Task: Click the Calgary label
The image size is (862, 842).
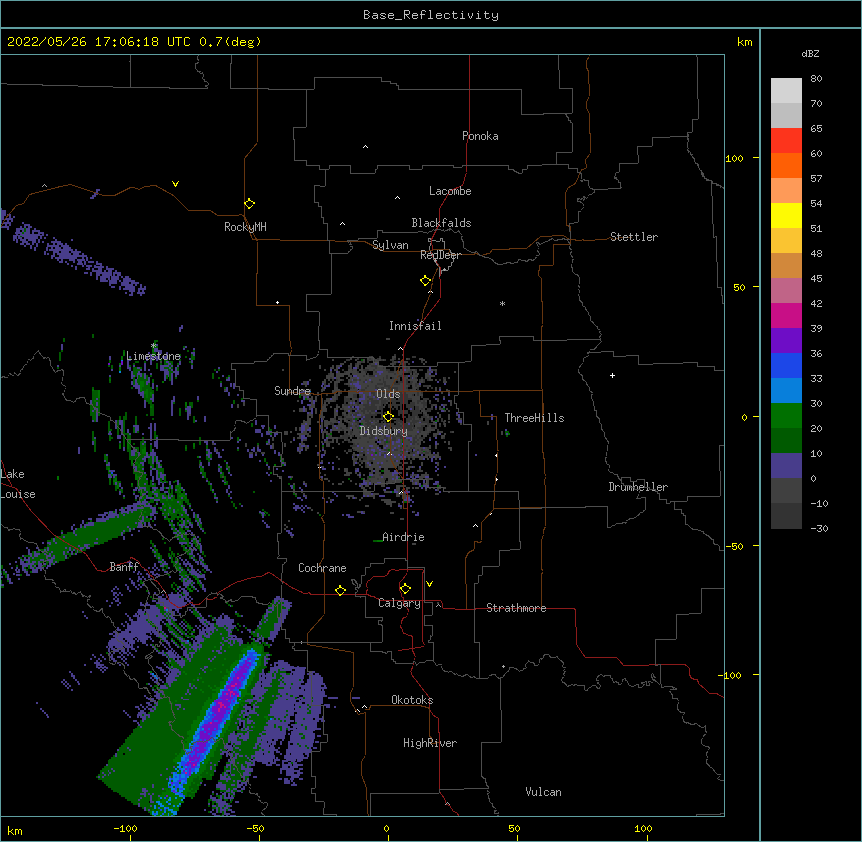Action: (399, 603)
